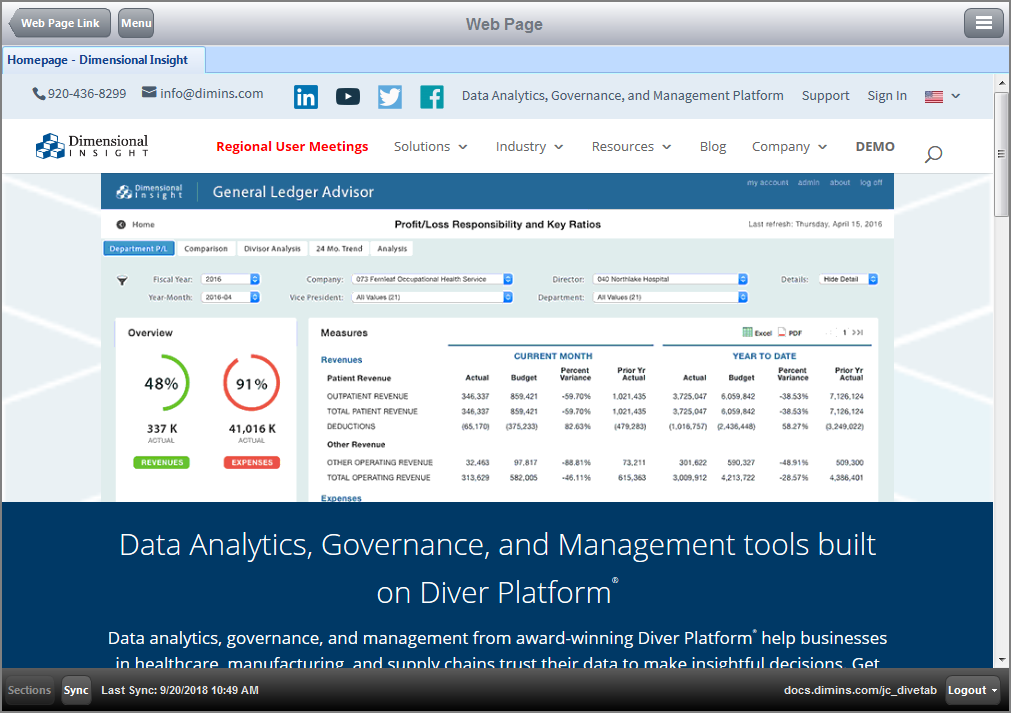Open the Facebook icon link
The height and width of the screenshot is (713, 1011).
tap(432, 97)
